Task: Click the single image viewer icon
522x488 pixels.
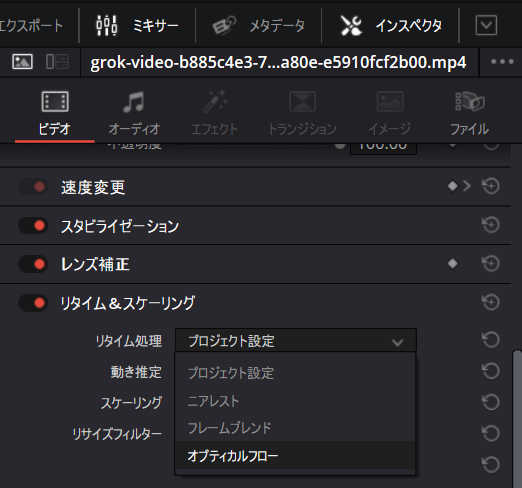Action: click(x=22, y=62)
